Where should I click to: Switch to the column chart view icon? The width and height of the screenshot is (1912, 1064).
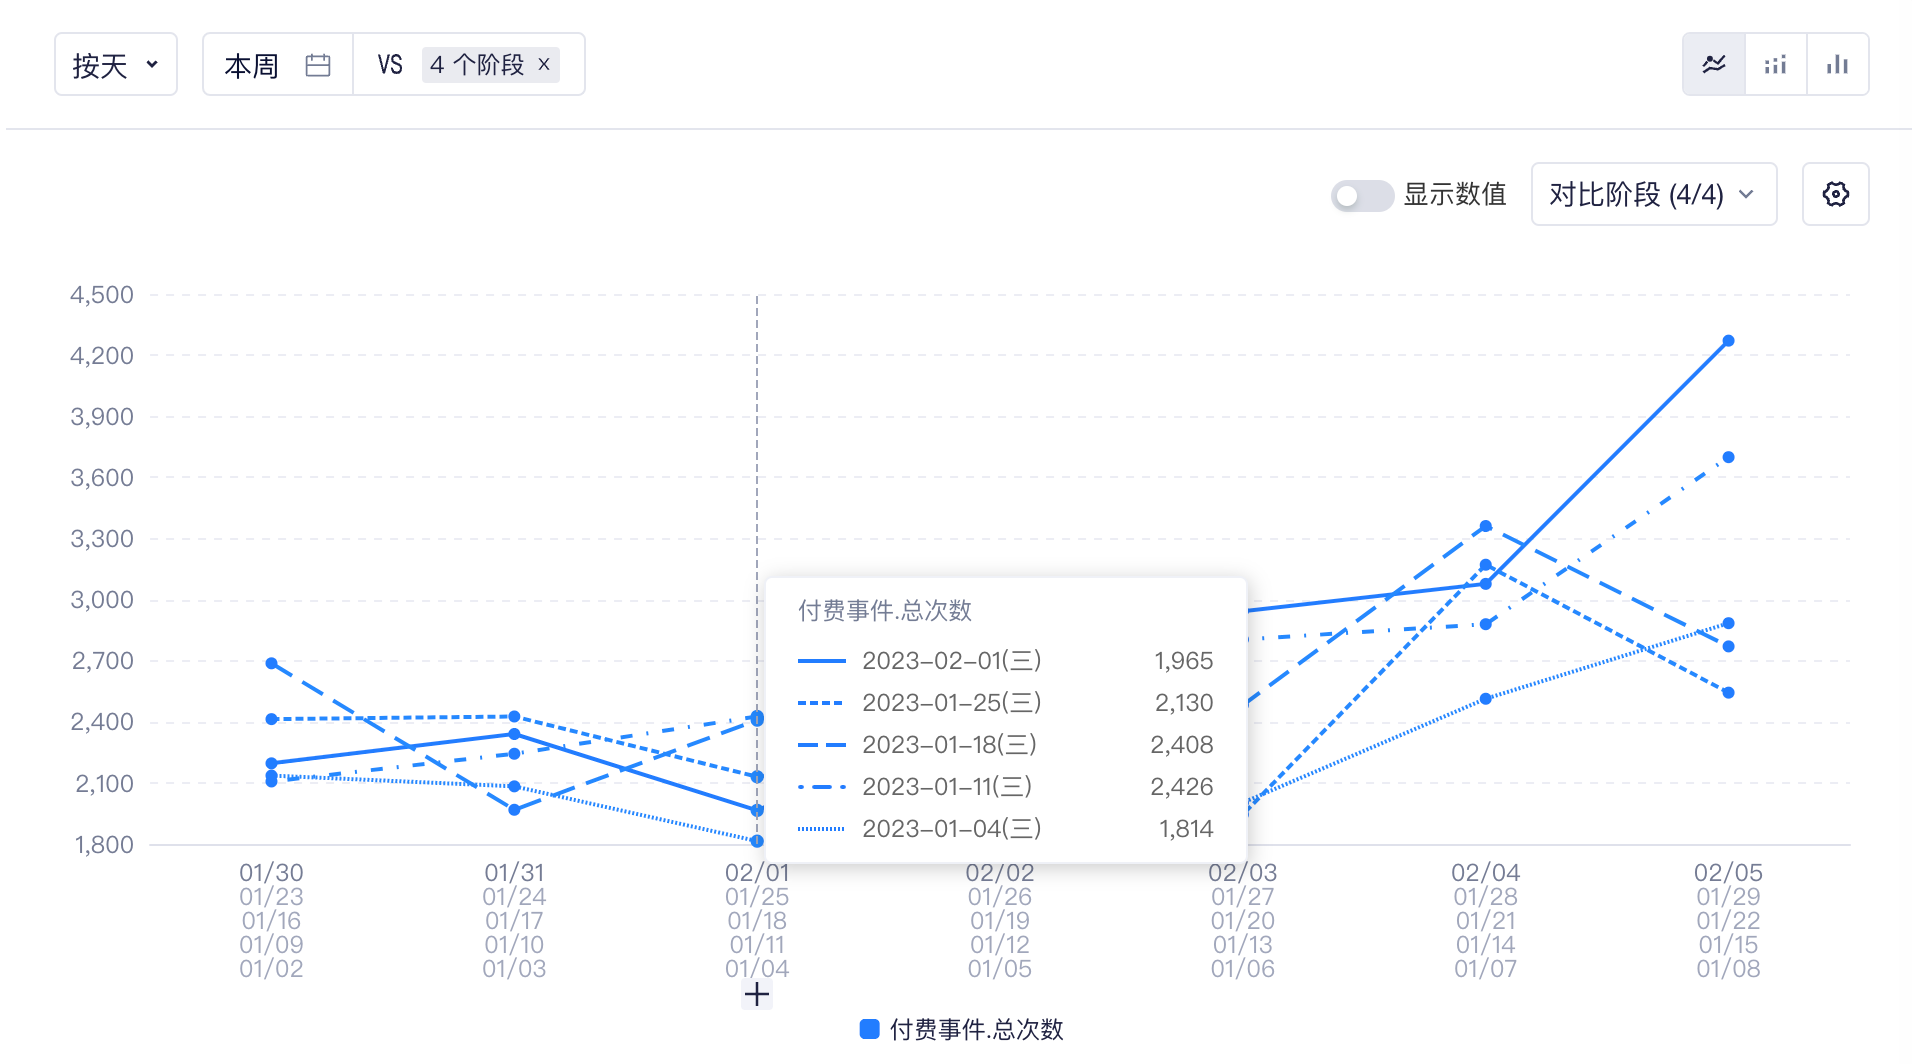(1838, 63)
